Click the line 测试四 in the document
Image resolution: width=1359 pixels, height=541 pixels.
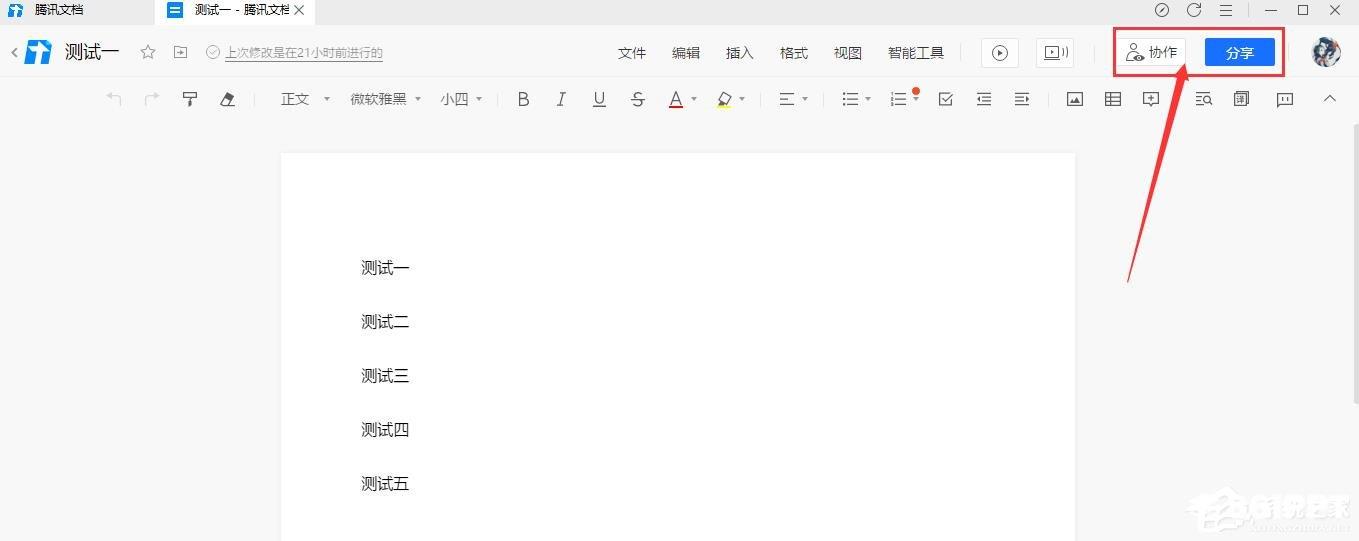pyautogui.click(x=385, y=430)
